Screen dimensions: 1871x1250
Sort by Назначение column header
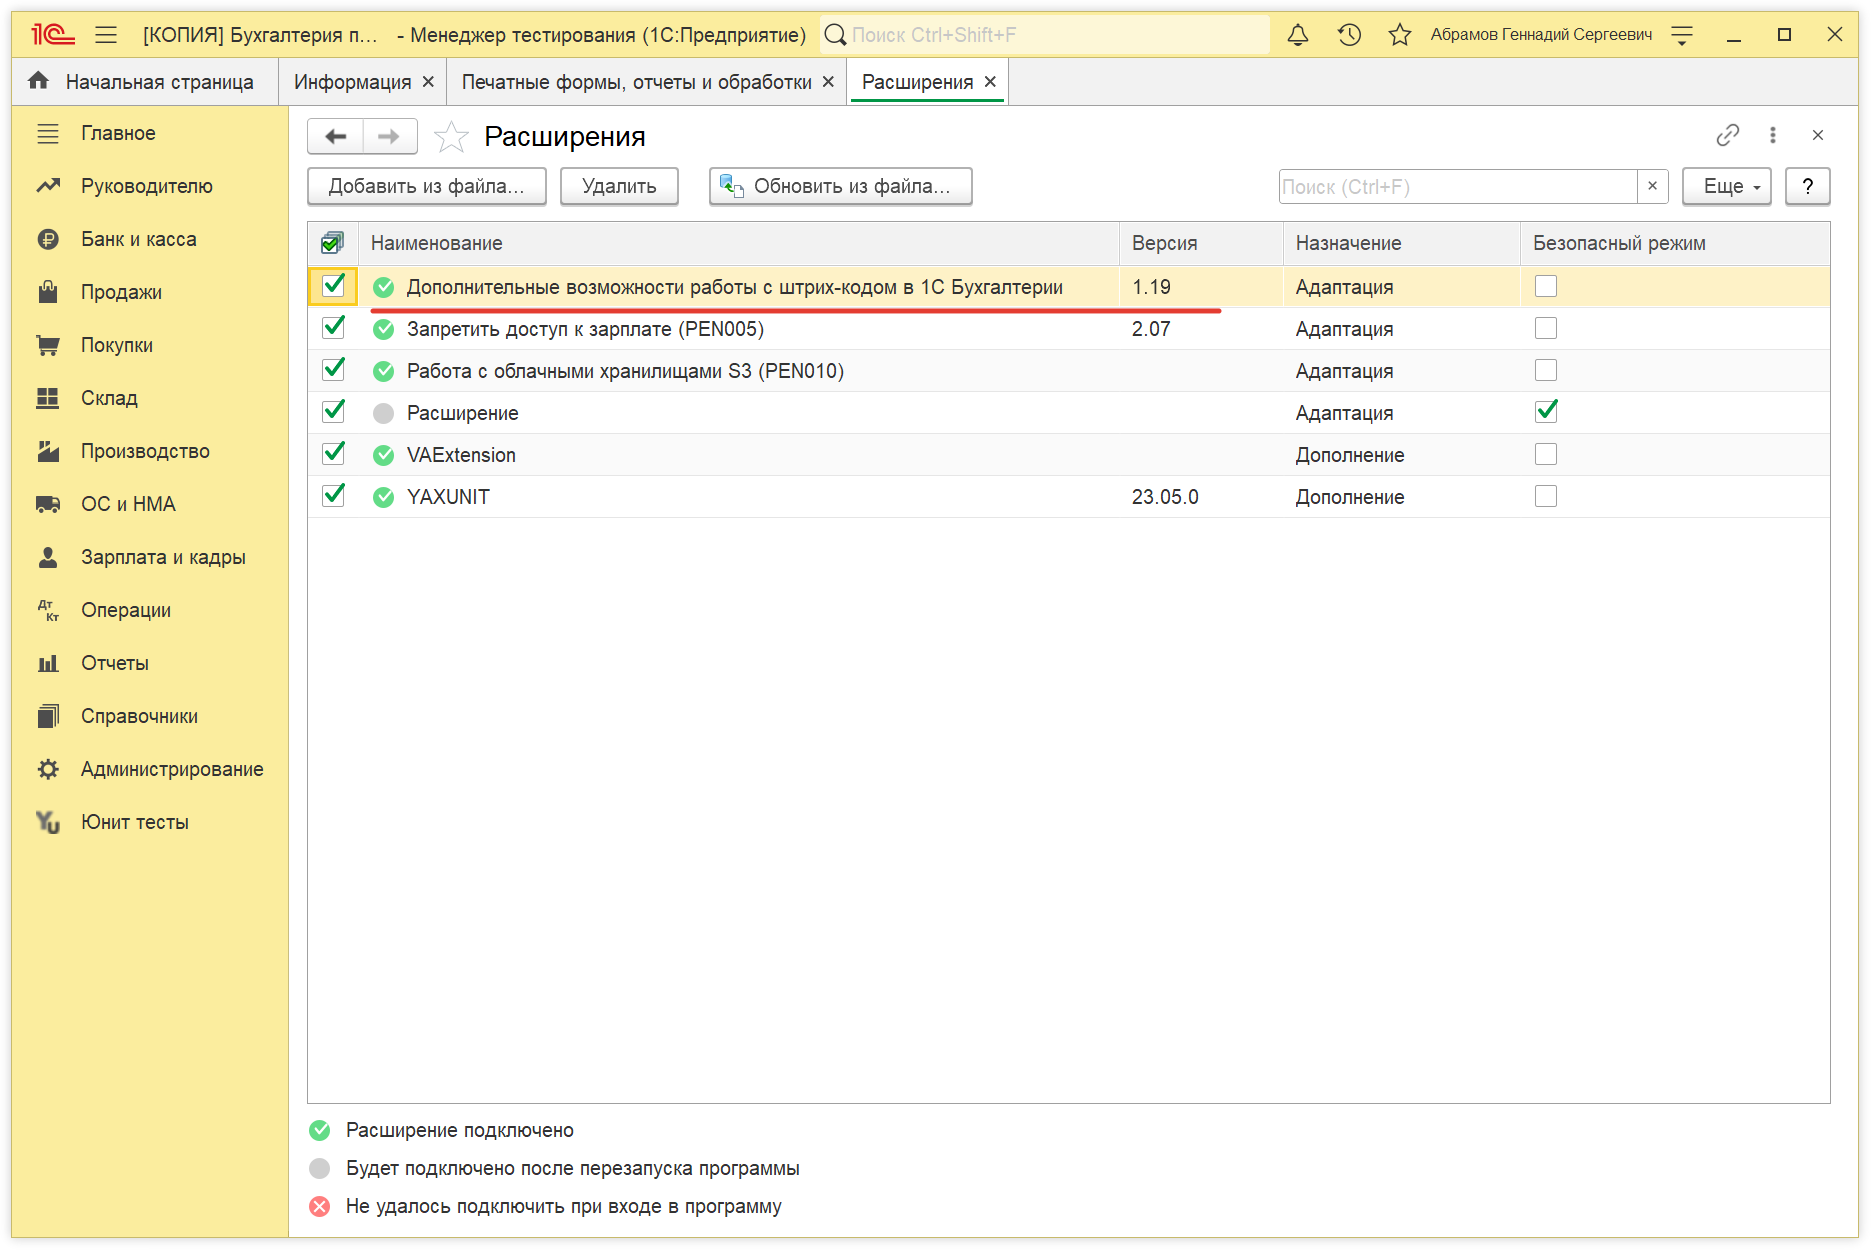point(1402,243)
